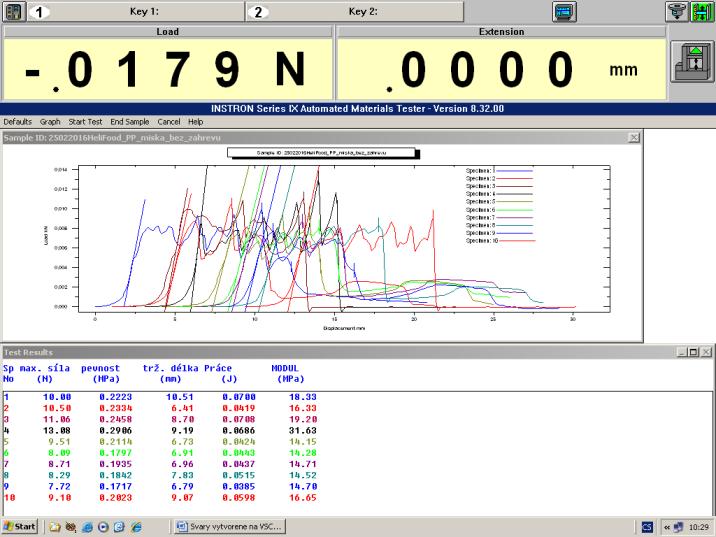Click the taskbar clock 10:29
This screenshot has width=716, height=537.
pyautogui.click(x=699, y=527)
